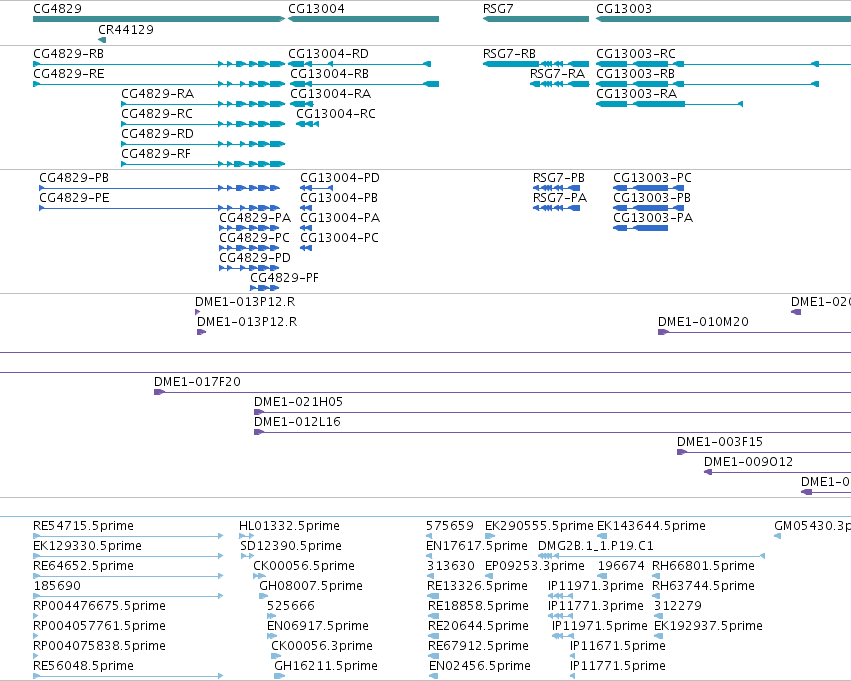Open the CG4829-RB transcript label

click(68, 54)
